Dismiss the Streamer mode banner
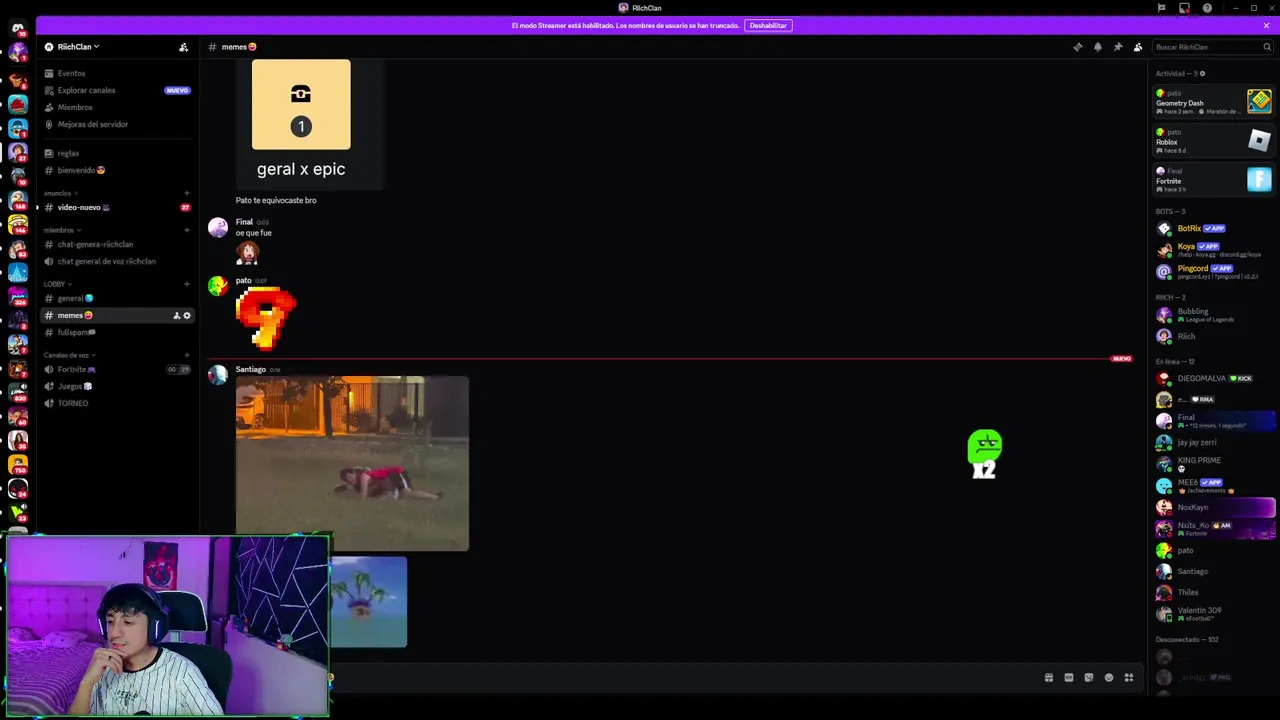This screenshot has width=1280, height=720. coord(1266,25)
